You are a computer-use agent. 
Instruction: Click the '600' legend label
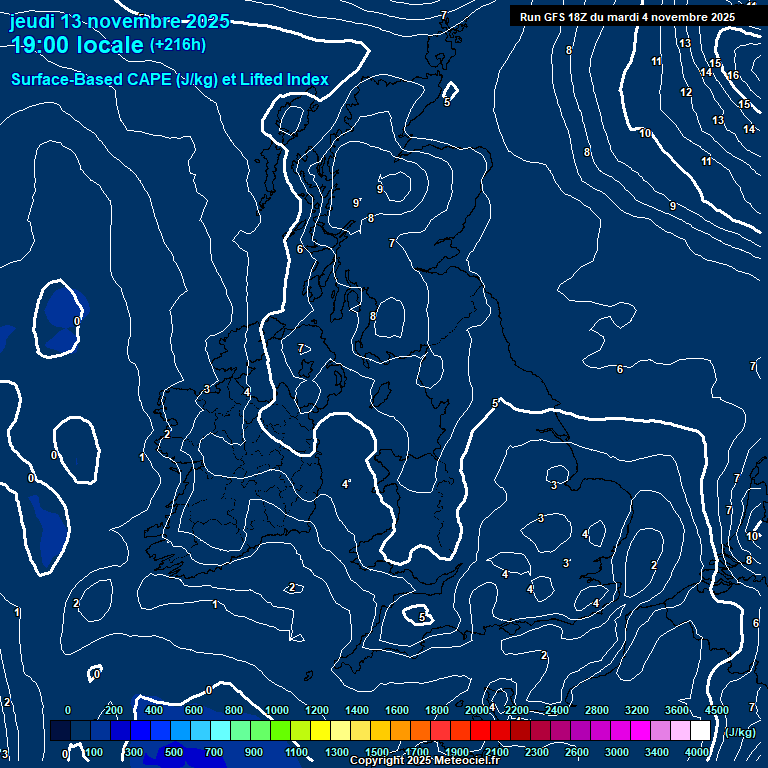(x=194, y=710)
